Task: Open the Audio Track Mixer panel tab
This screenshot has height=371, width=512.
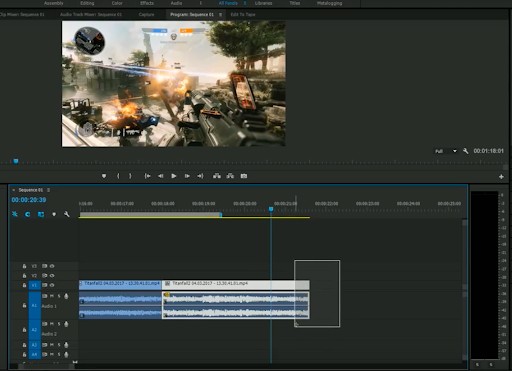Action: pos(91,15)
